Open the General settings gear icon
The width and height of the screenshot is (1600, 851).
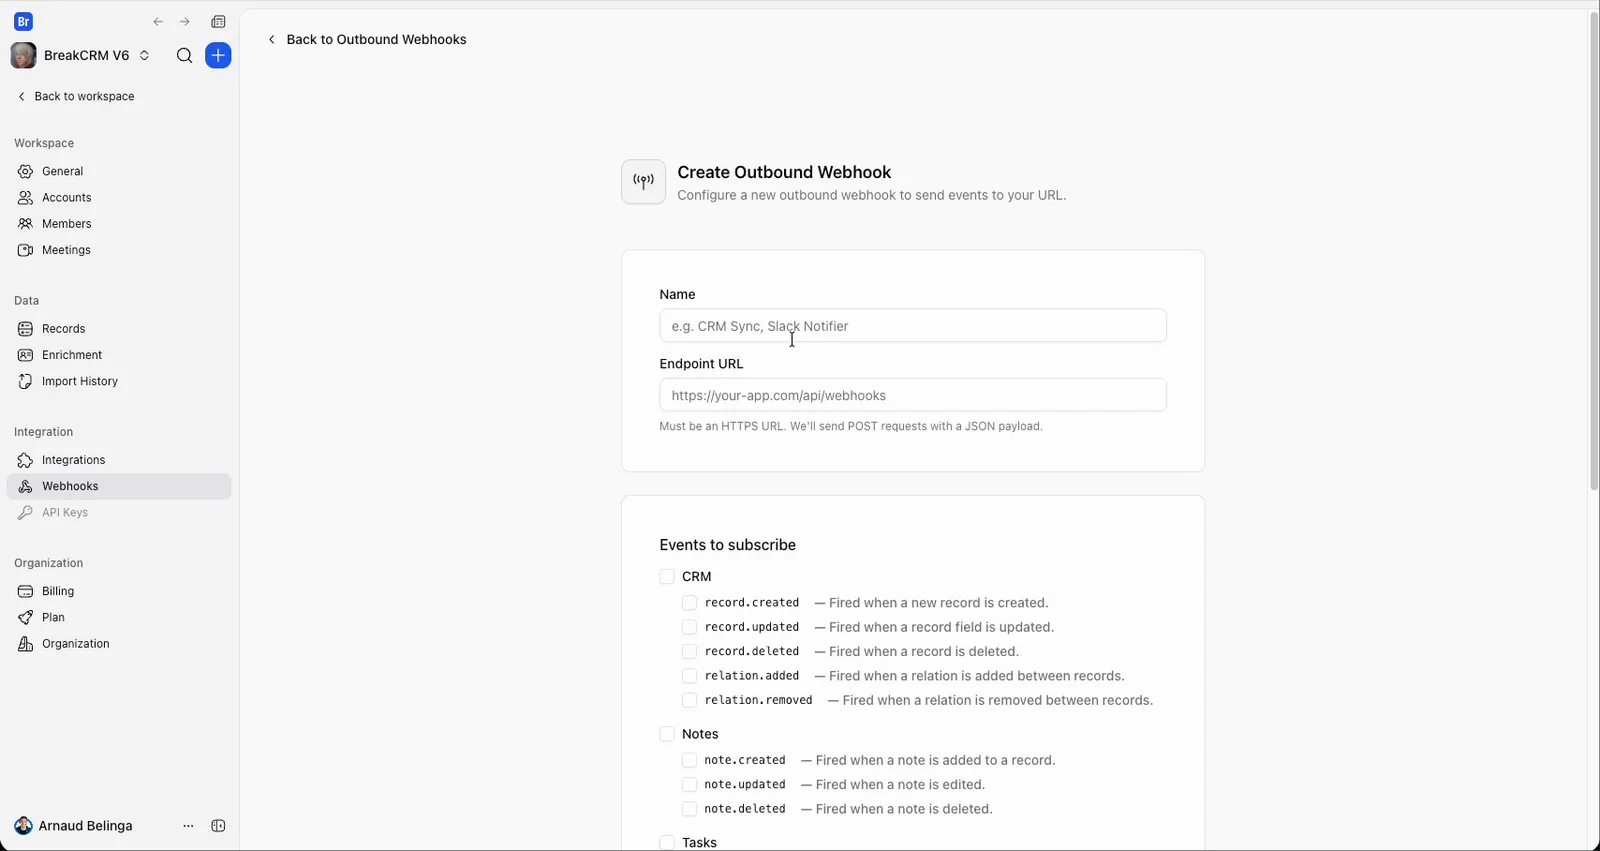(x=25, y=172)
